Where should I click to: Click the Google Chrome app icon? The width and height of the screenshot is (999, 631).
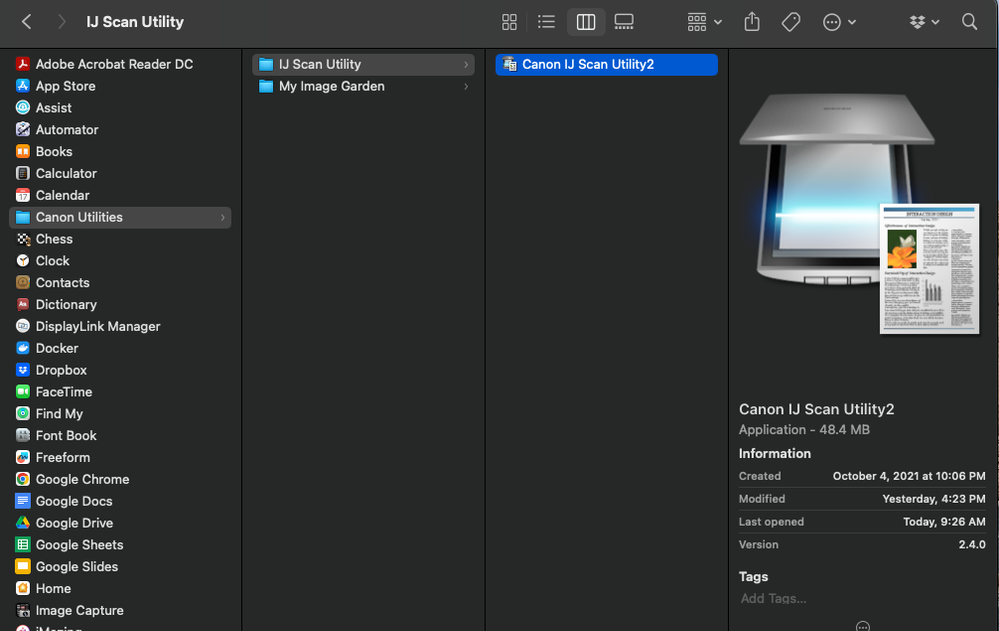(x=23, y=479)
